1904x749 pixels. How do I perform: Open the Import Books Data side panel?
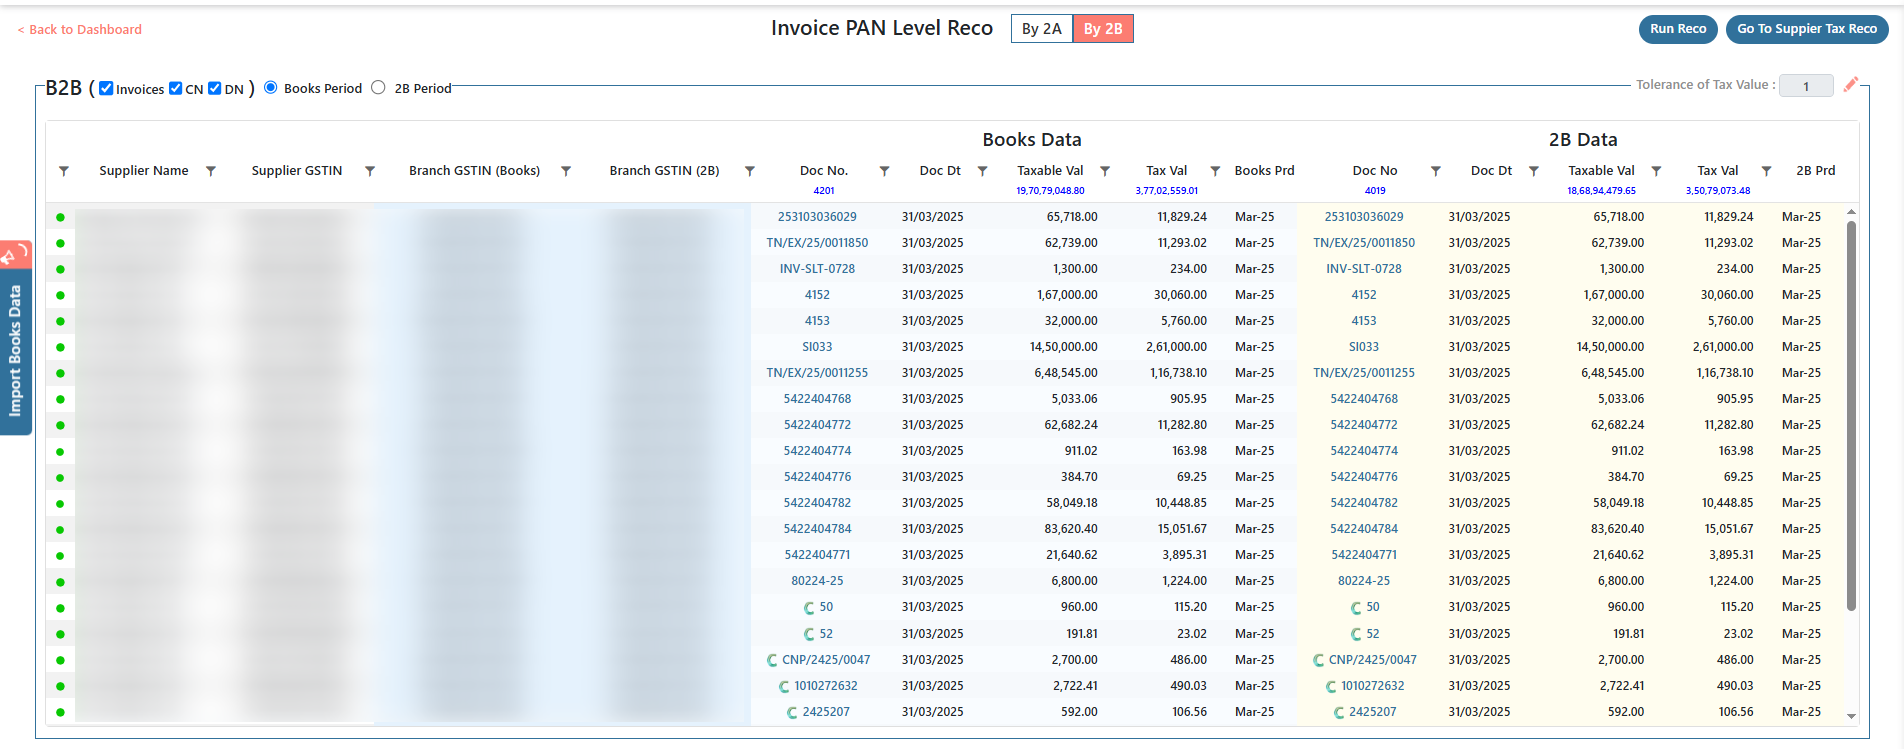pos(15,352)
